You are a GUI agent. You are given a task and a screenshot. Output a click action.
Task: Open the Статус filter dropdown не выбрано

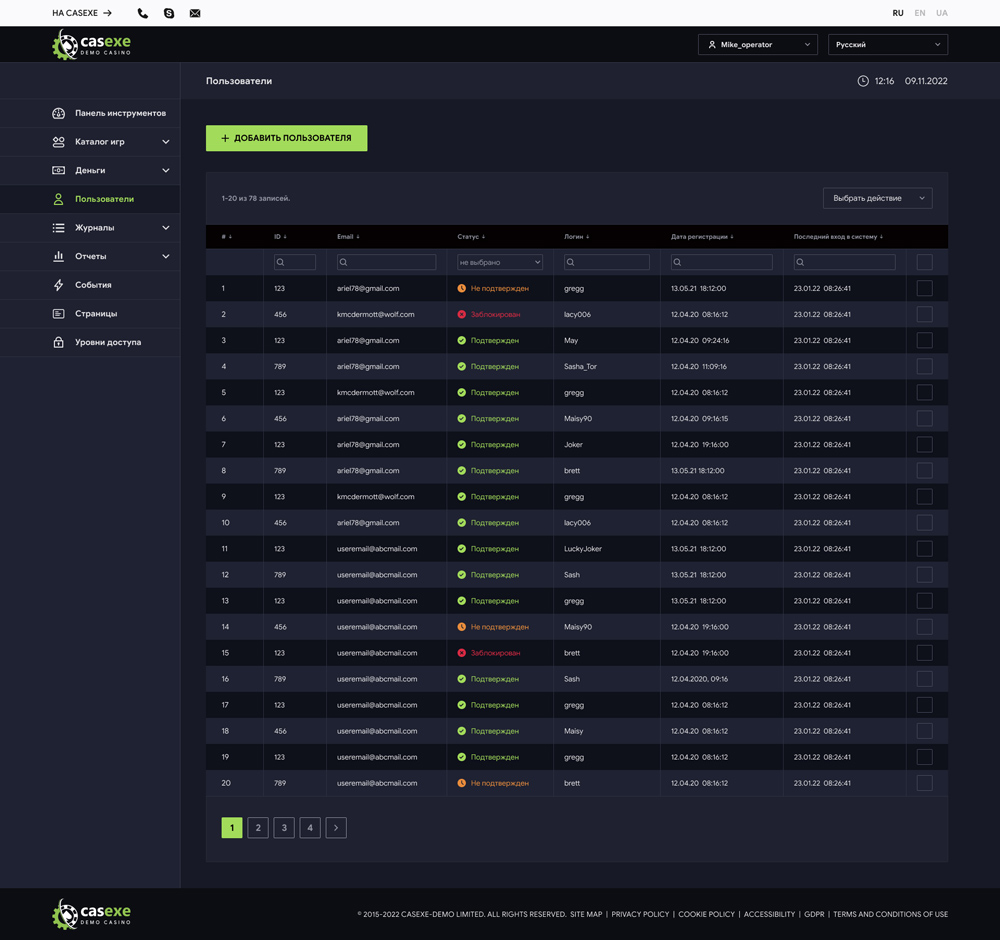[x=500, y=262]
